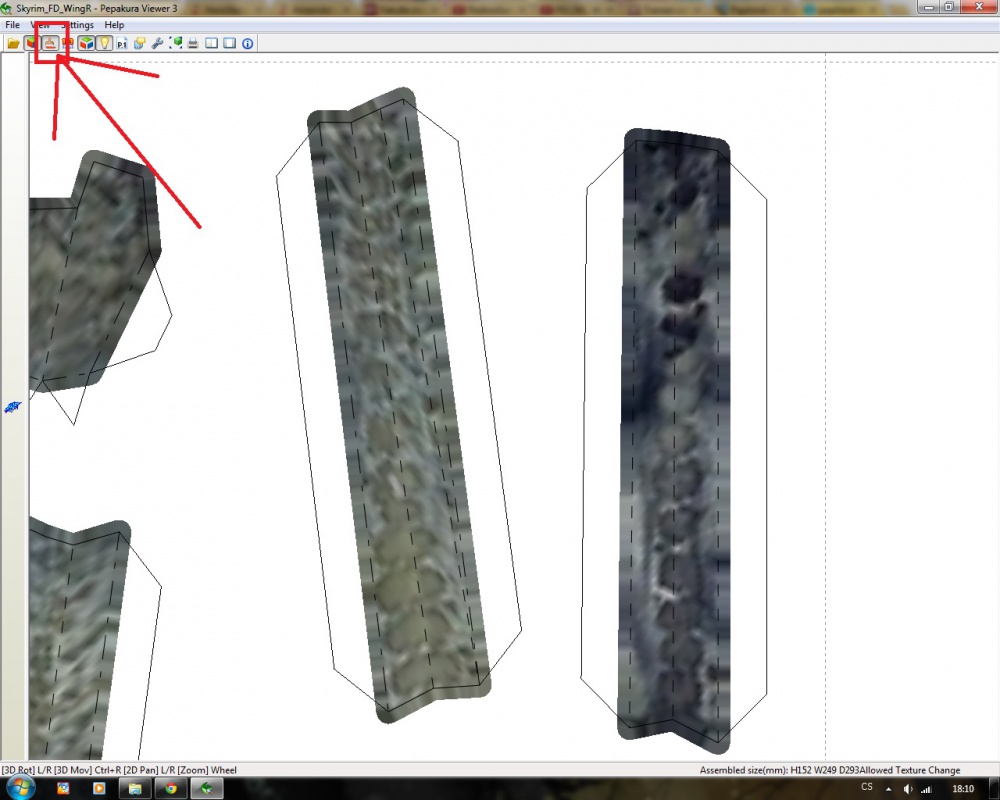
Task: Click the blue 3D model thumbnail
Action: point(13,407)
